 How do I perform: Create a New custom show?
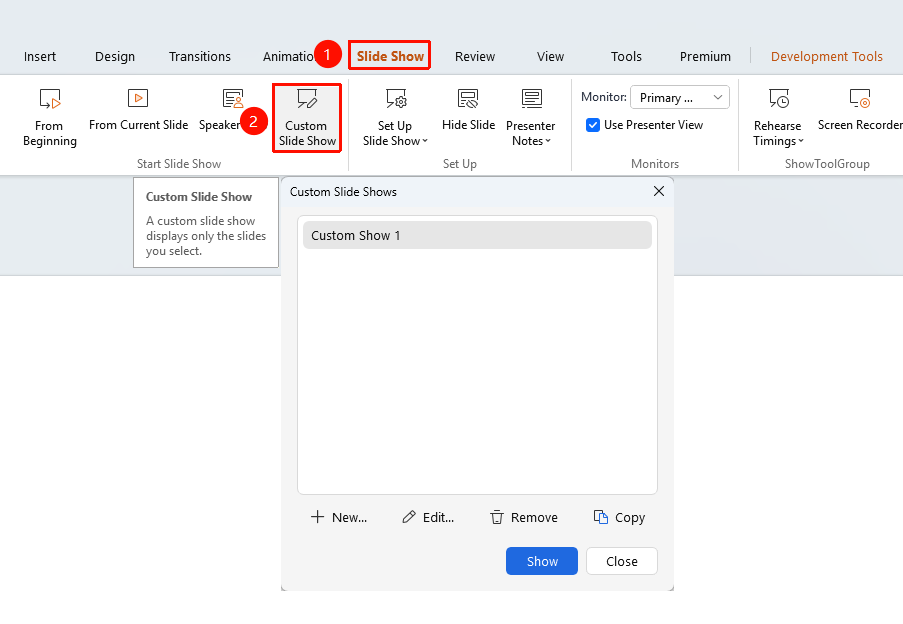(339, 518)
